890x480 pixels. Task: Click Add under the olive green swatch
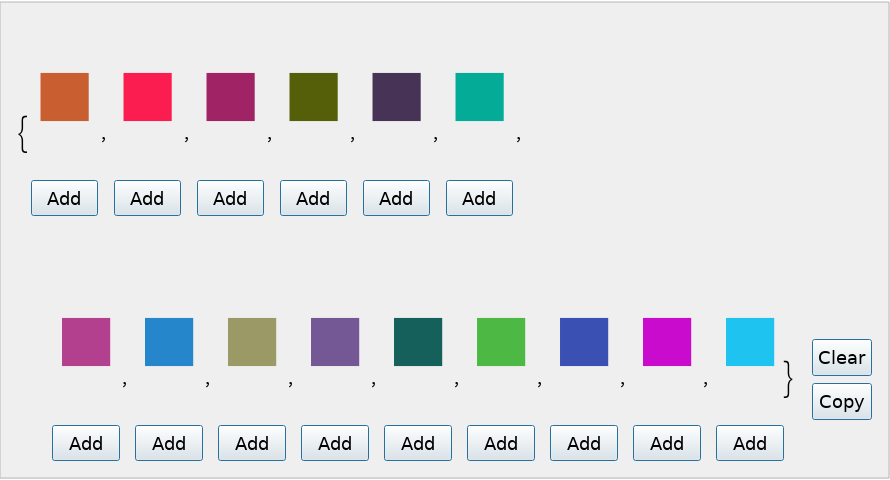coord(313,198)
